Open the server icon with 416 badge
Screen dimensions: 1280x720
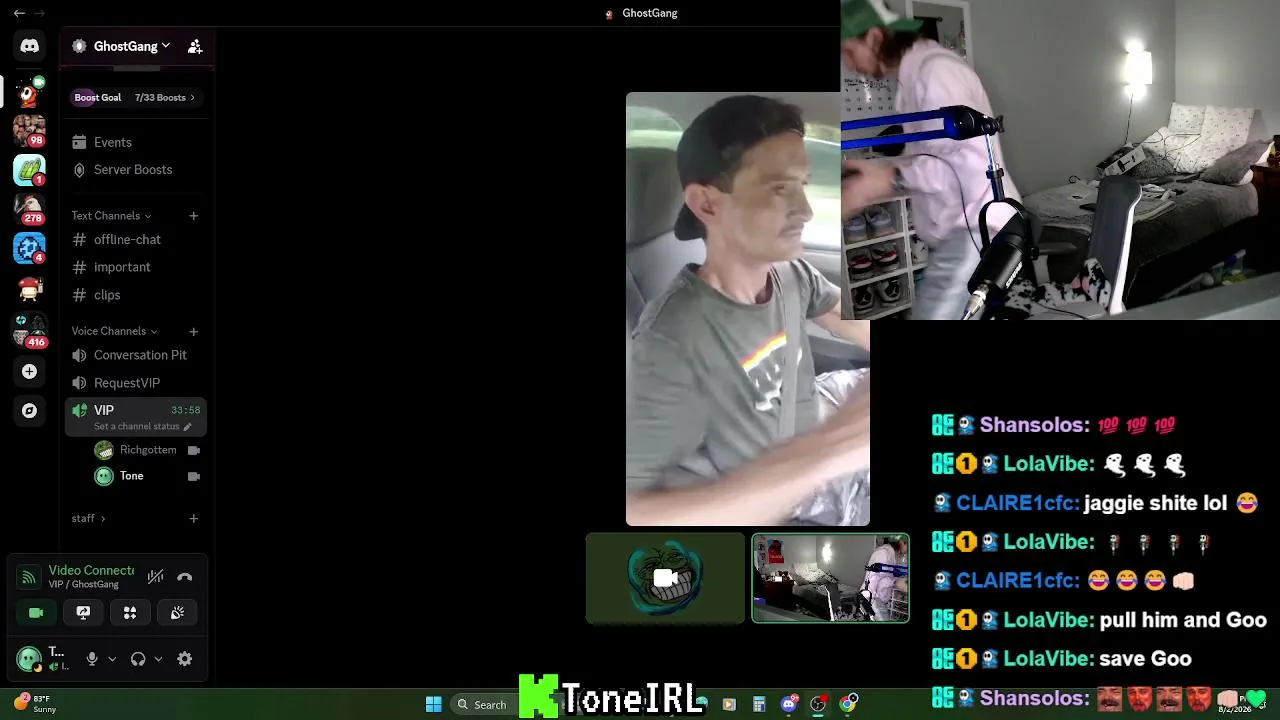[29, 330]
